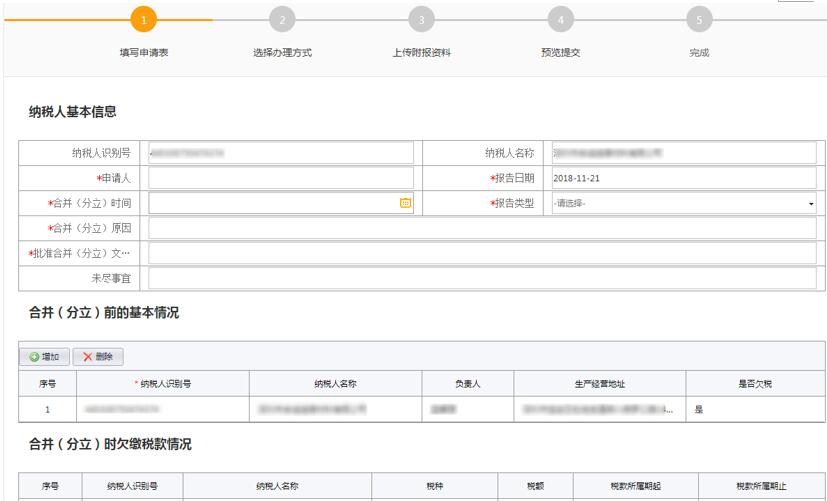Screen dimensions: 827x501
Task: Click 是否欠税 column header
Action: pos(755,384)
